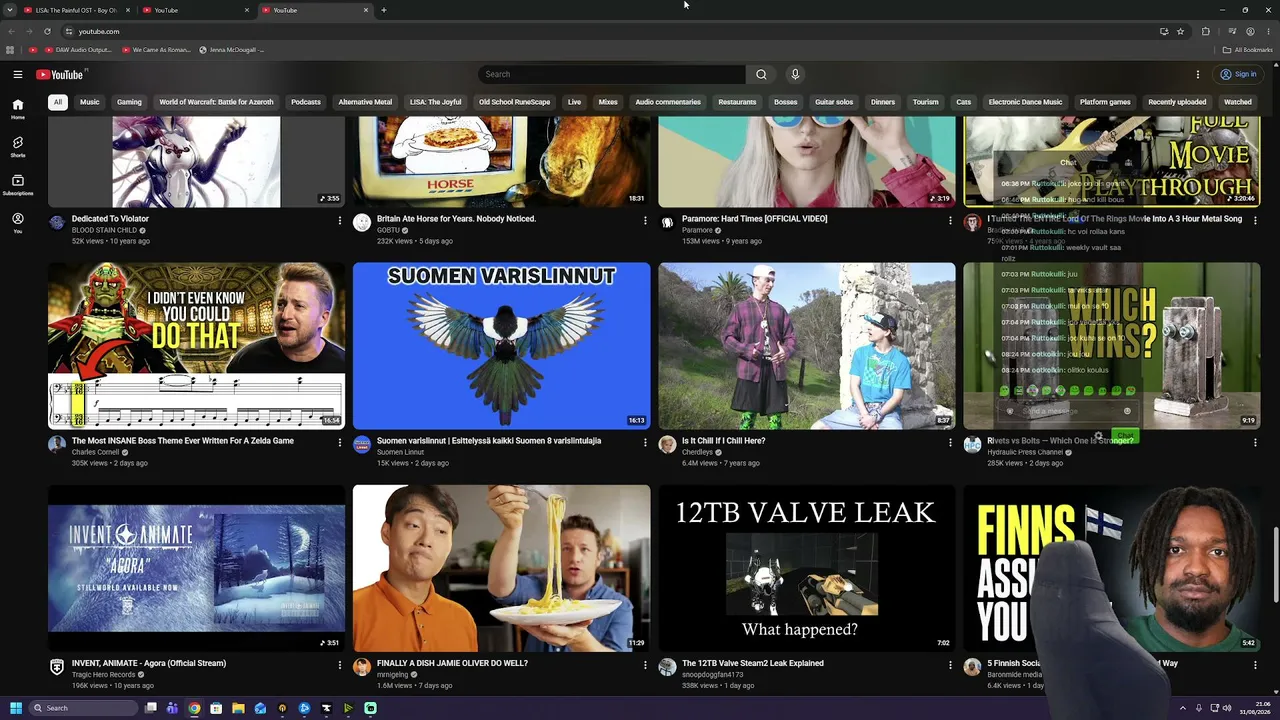The height and width of the screenshot is (720, 1280).
Task: Open Chrome's three-dot menu
Action: (1269, 31)
